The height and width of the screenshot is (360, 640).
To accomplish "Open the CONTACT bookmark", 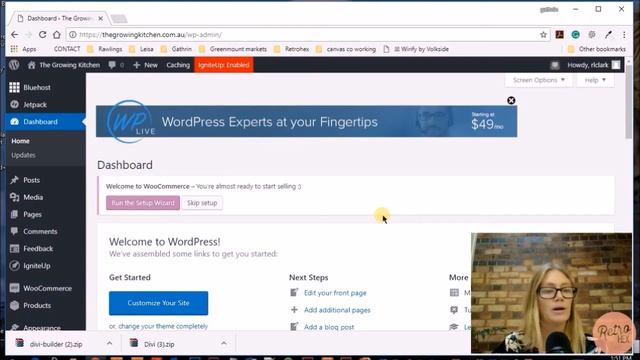I will coord(67,49).
